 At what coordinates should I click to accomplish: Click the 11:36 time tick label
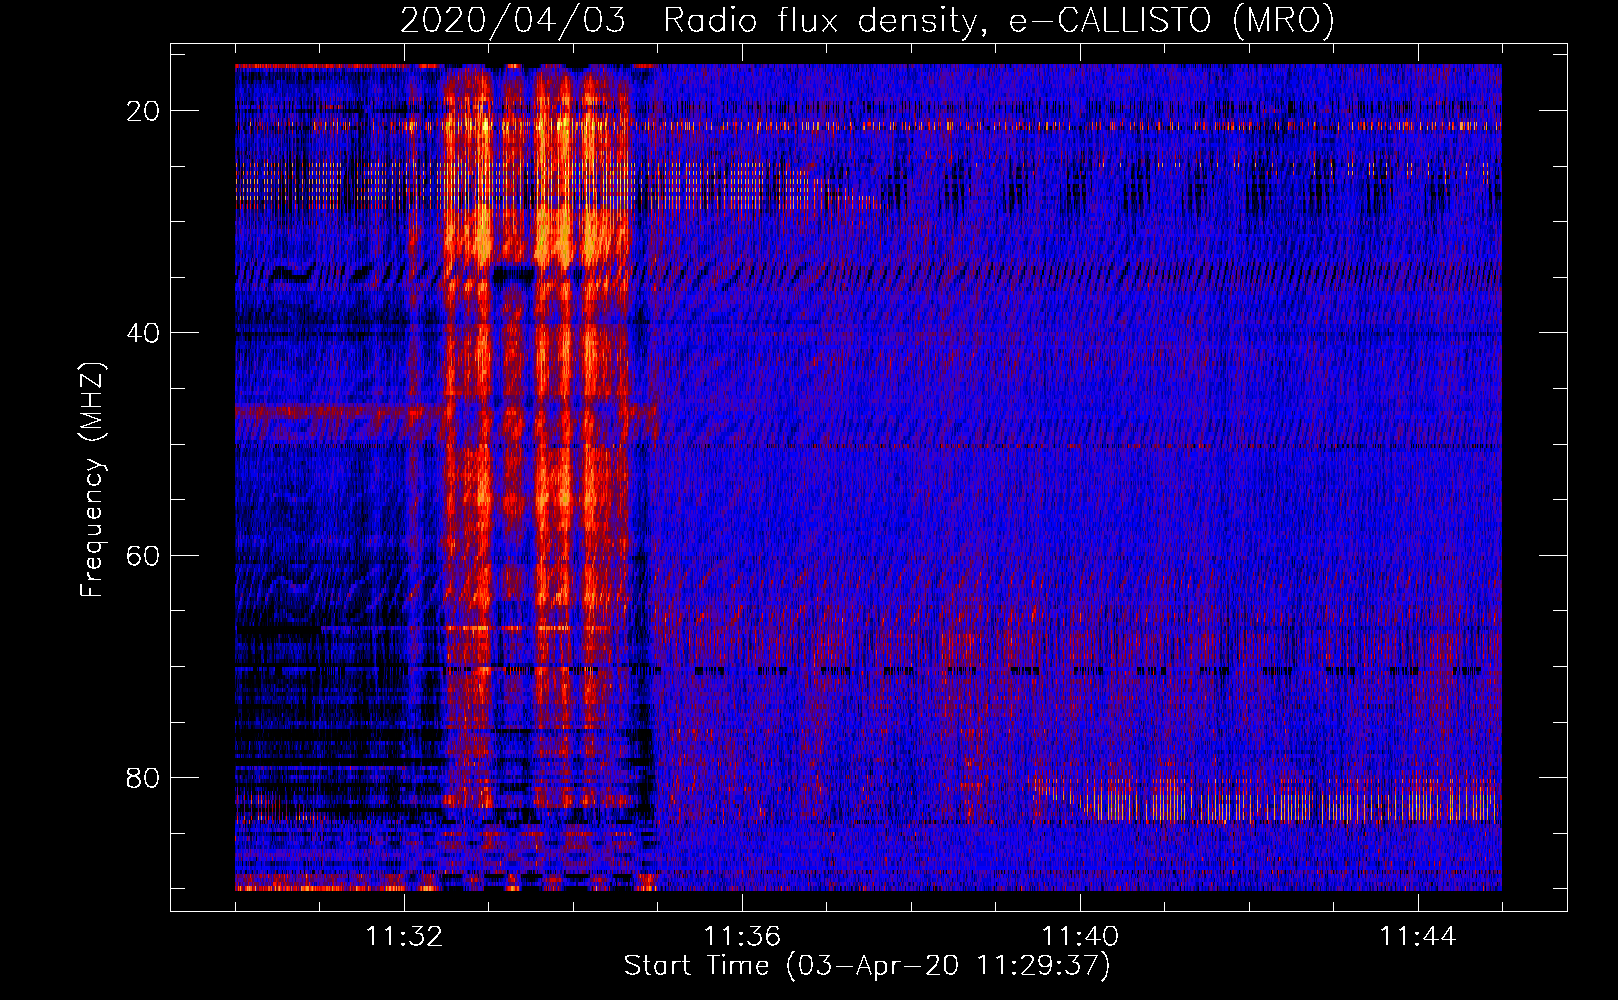click(742, 937)
